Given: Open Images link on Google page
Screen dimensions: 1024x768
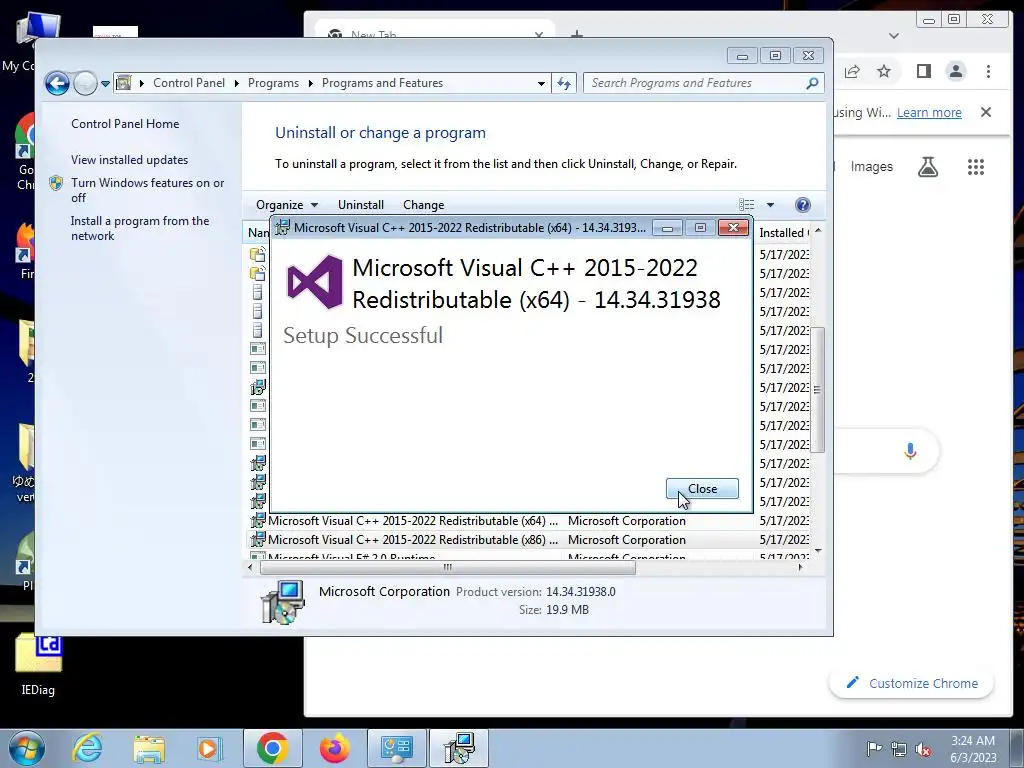Looking at the screenshot, I should click(x=871, y=167).
